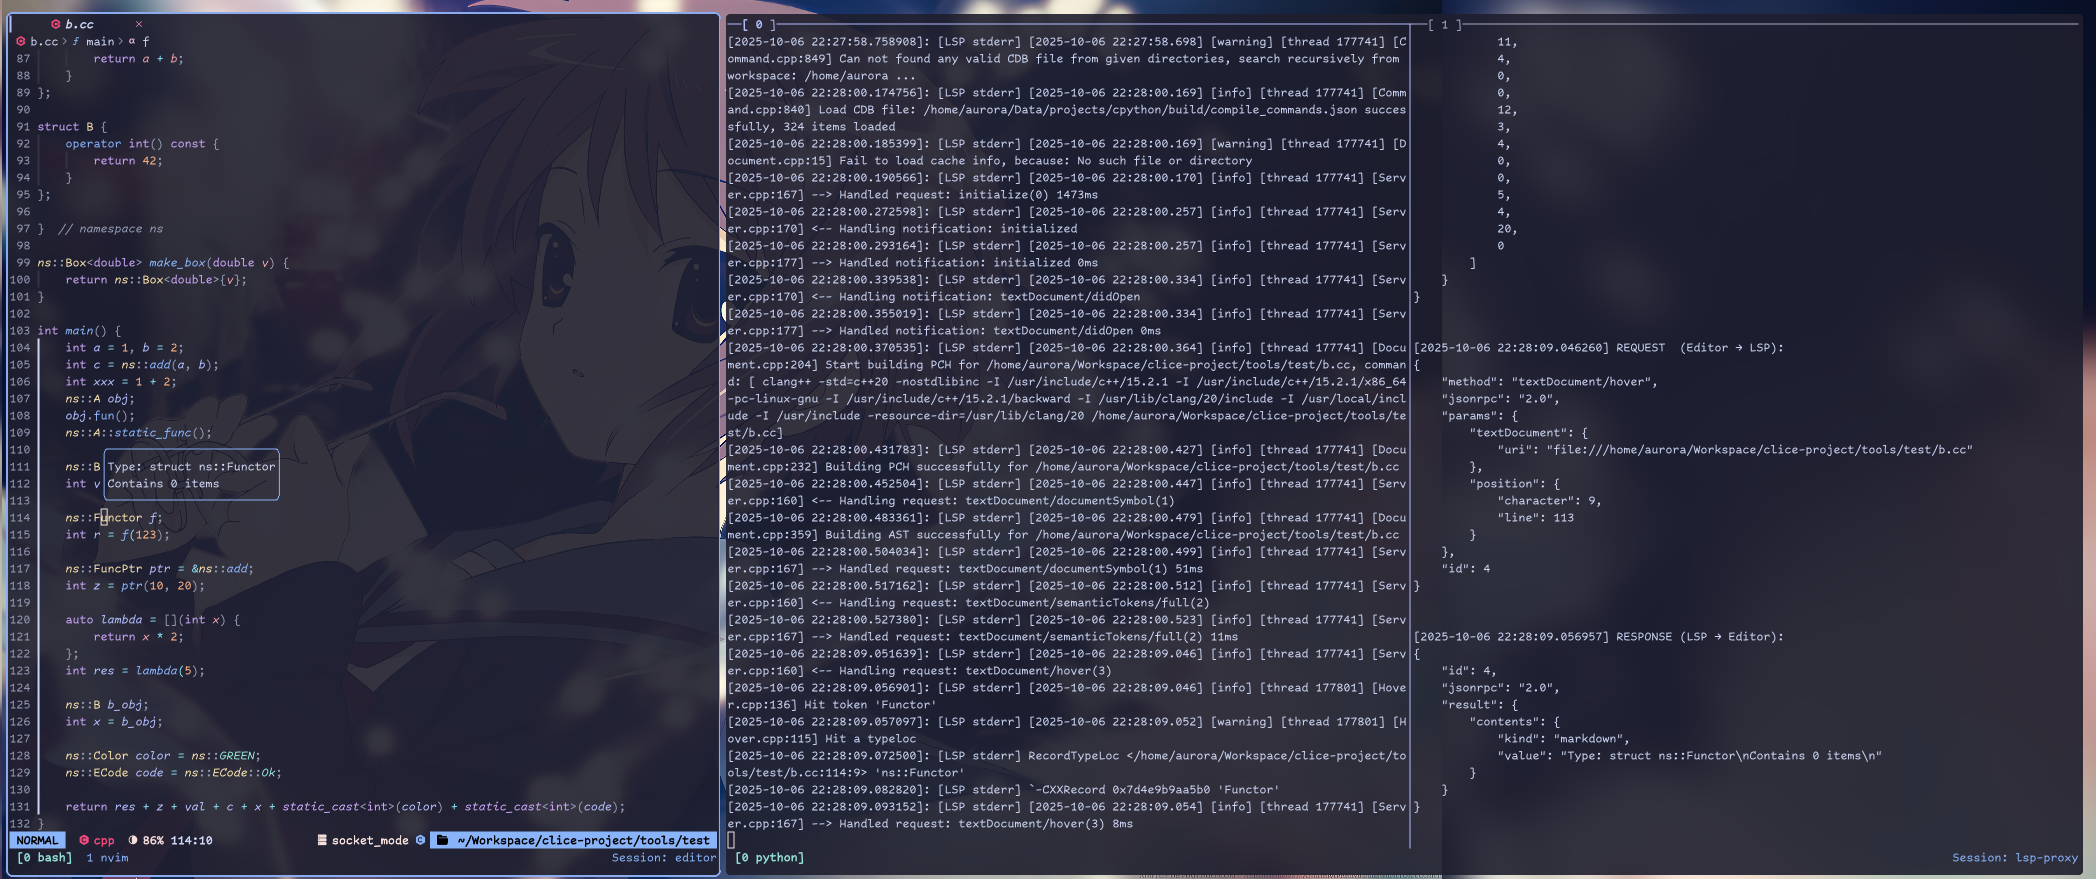Click the Session: lsp-proxy label
Image resolution: width=2096 pixels, height=879 pixels.
click(2014, 858)
